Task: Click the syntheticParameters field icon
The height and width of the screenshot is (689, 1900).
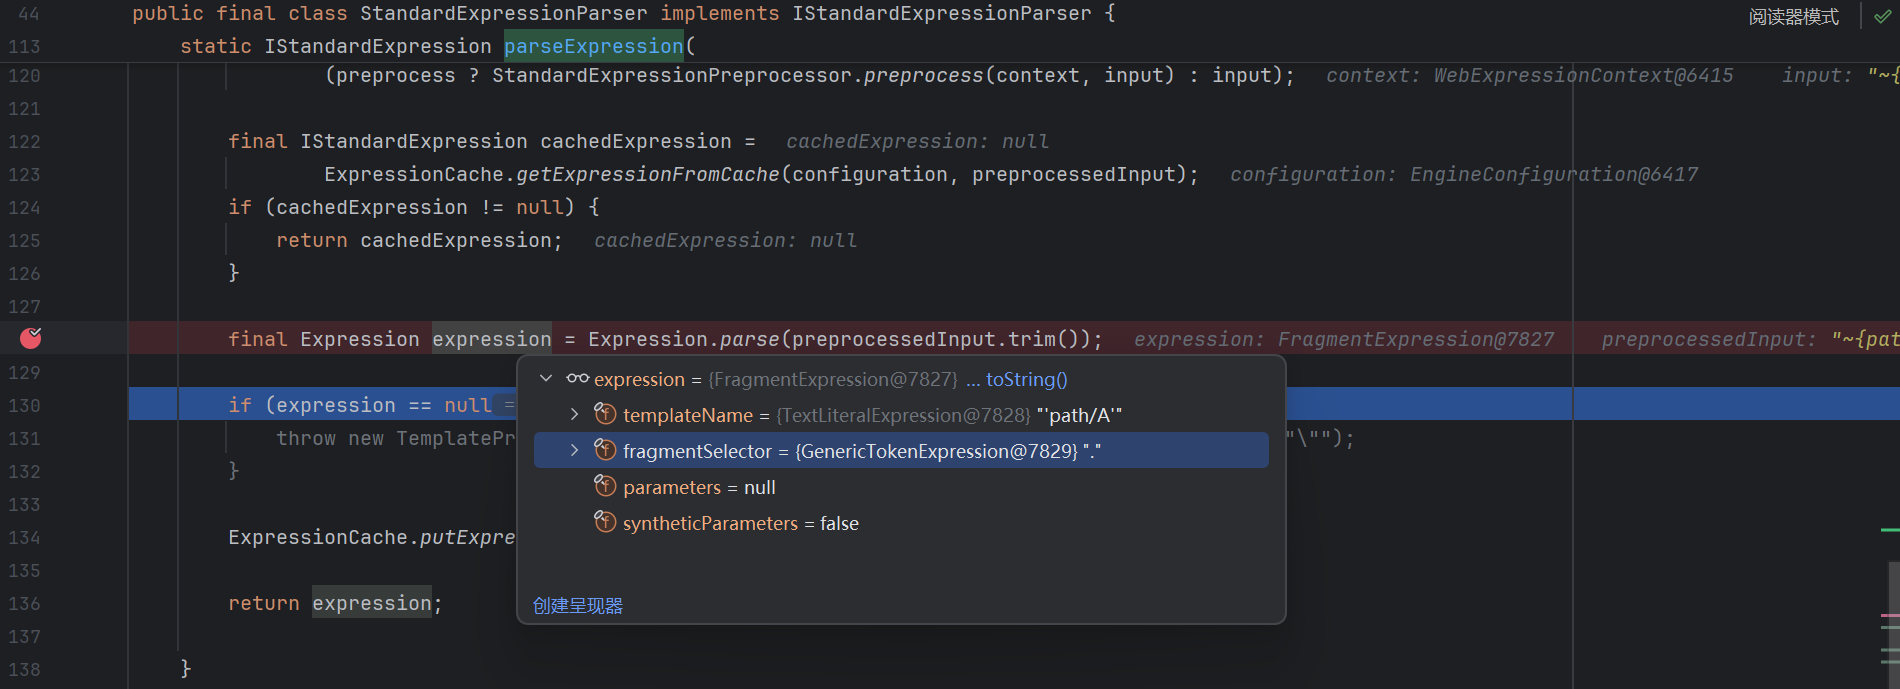Action: pos(605,522)
